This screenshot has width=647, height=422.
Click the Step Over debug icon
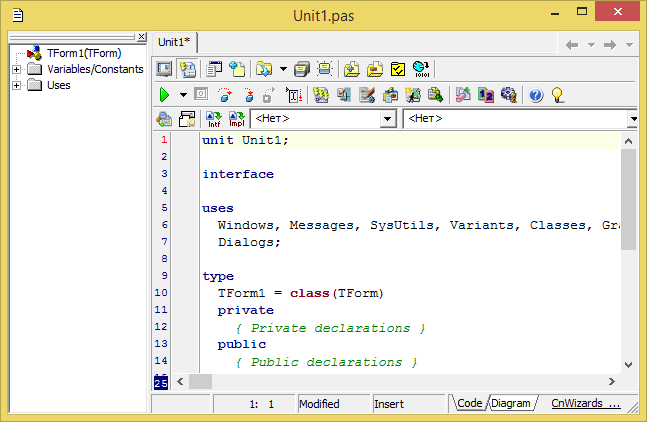click(x=224, y=95)
